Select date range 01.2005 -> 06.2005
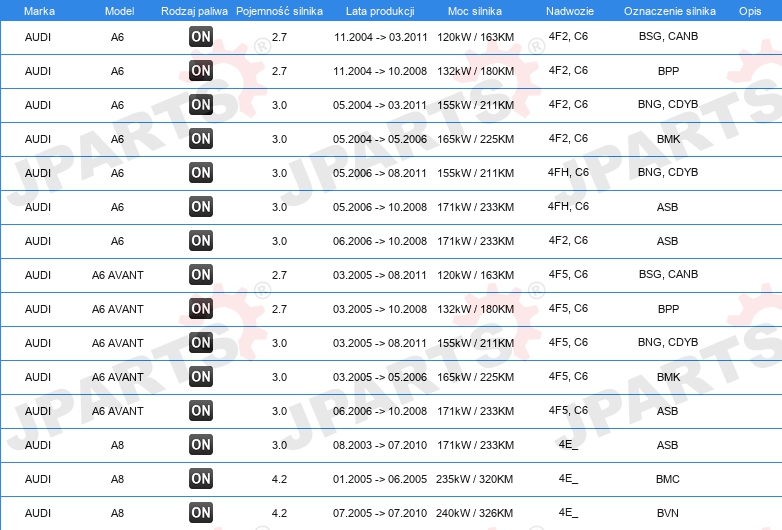This screenshot has width=782, height=530. pyautogui.click(x=380, y=479)
